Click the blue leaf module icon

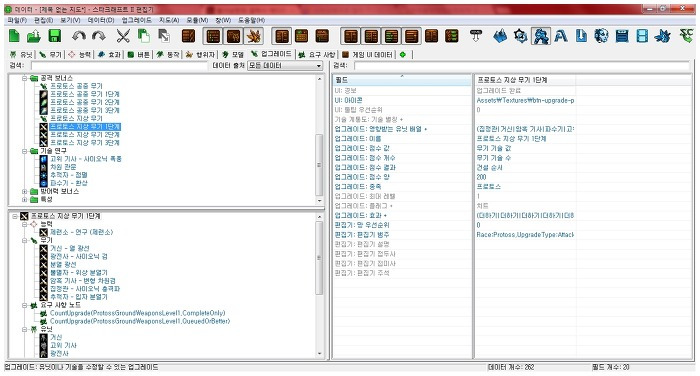coord(662,36)
